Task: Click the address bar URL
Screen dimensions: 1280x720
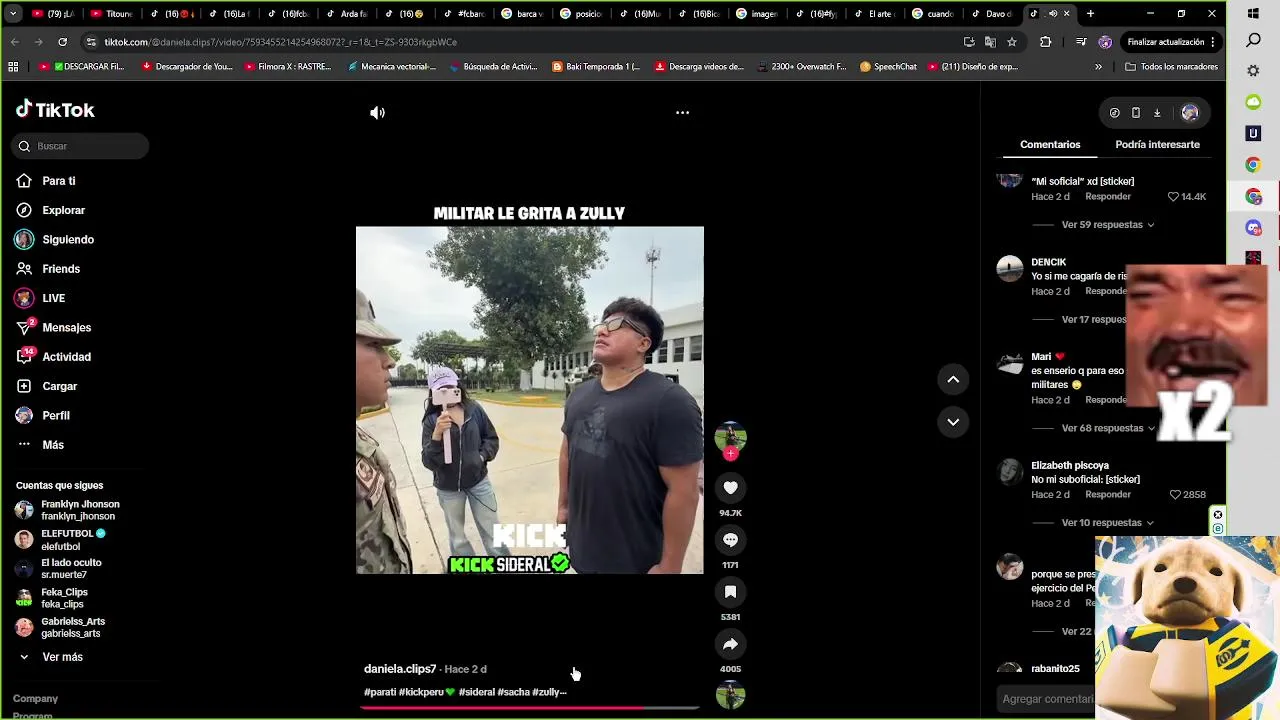Action: [x=280, y=42]
